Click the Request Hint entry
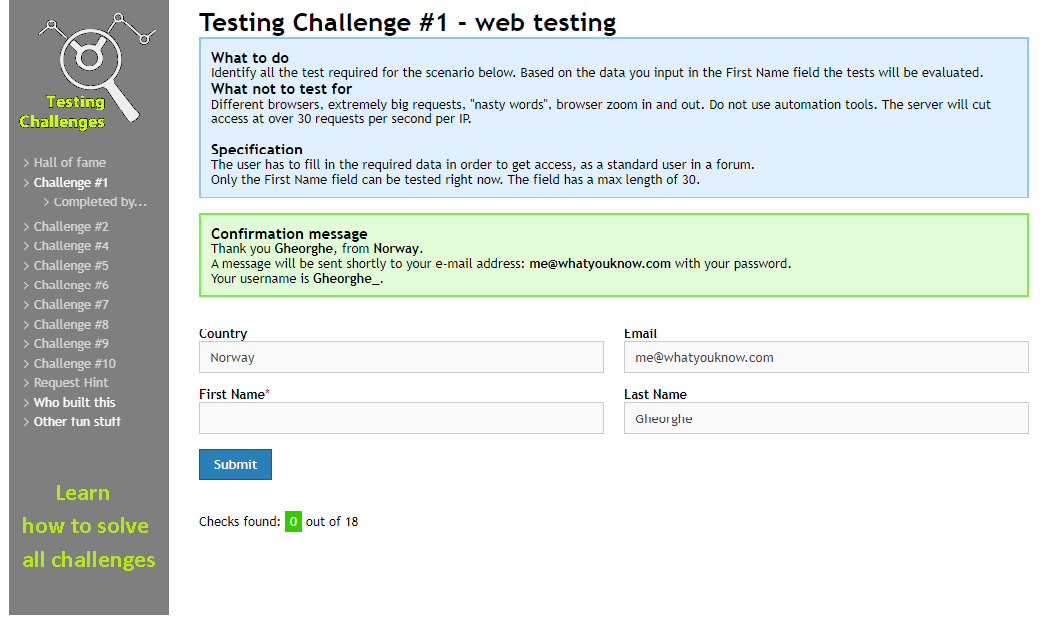The height and width of the screenshot is (629, 1061). pos(70,382)
